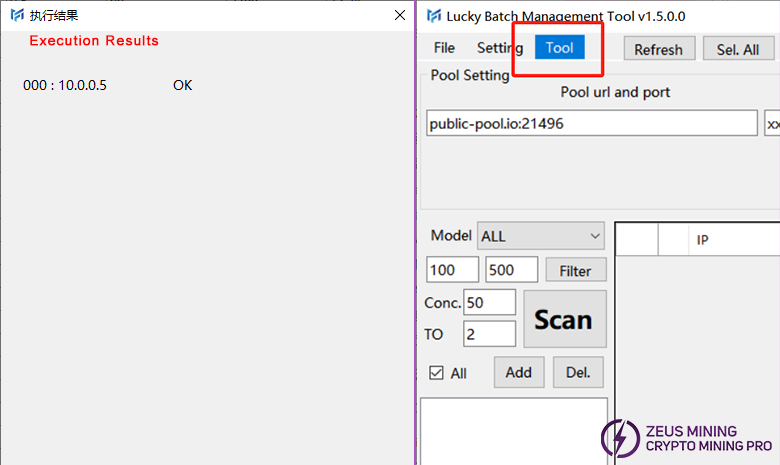Click the Conc. field showing 50

pyautogui.click(x=489, y=302)
